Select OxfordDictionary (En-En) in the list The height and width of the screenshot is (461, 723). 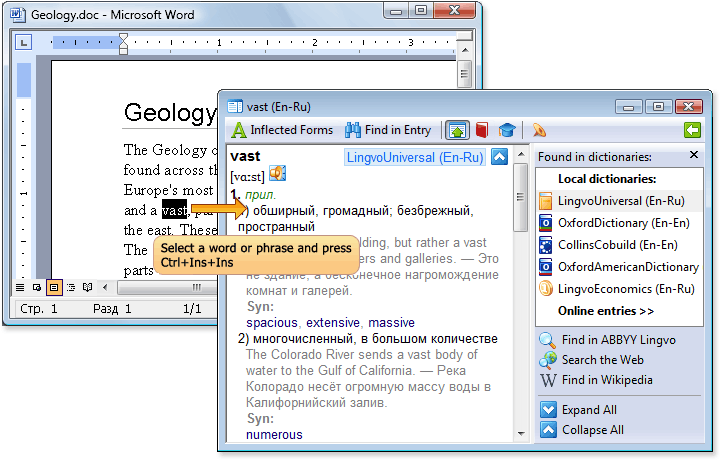pyautogui.click(x=620, y=223)
